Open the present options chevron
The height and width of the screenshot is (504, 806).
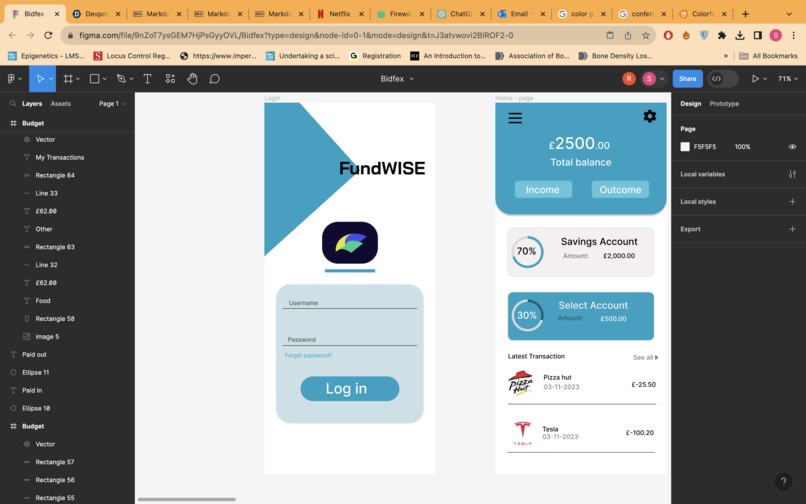coord(765,79)
